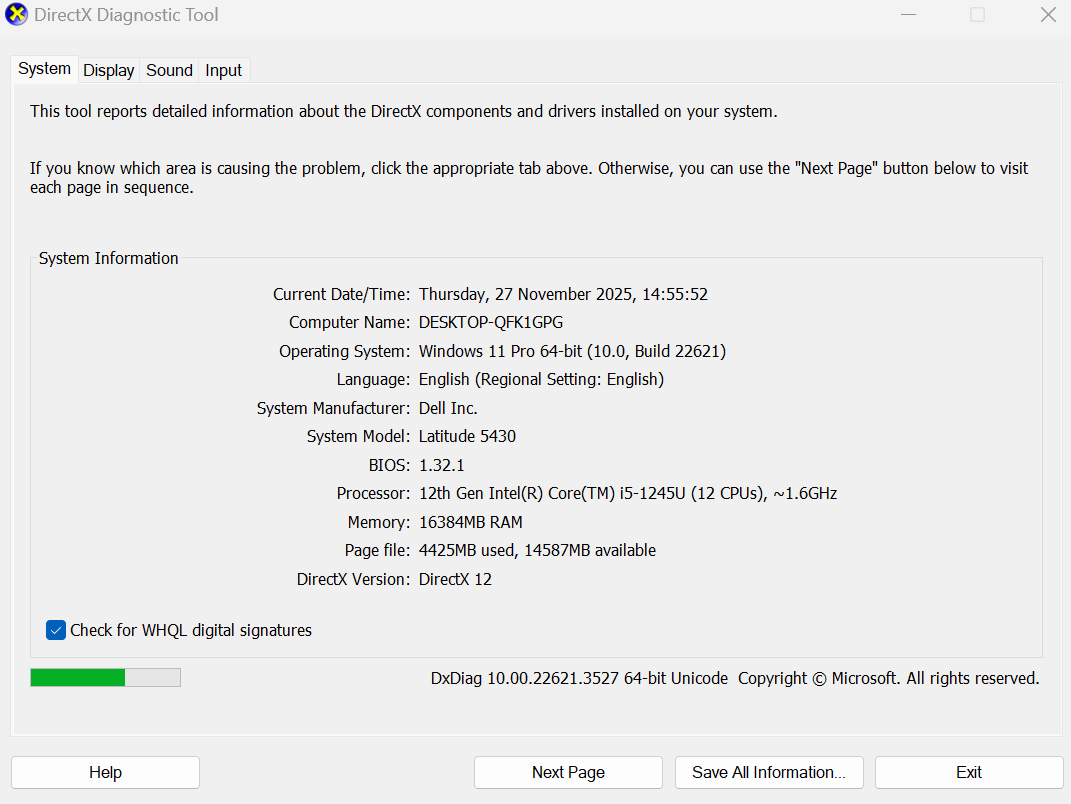Image resolution: width=1071 pixels, height=804 pixels.
Task: Click the DirectX Diagnostic Tool title text
Action: click(x=126, y=15)
